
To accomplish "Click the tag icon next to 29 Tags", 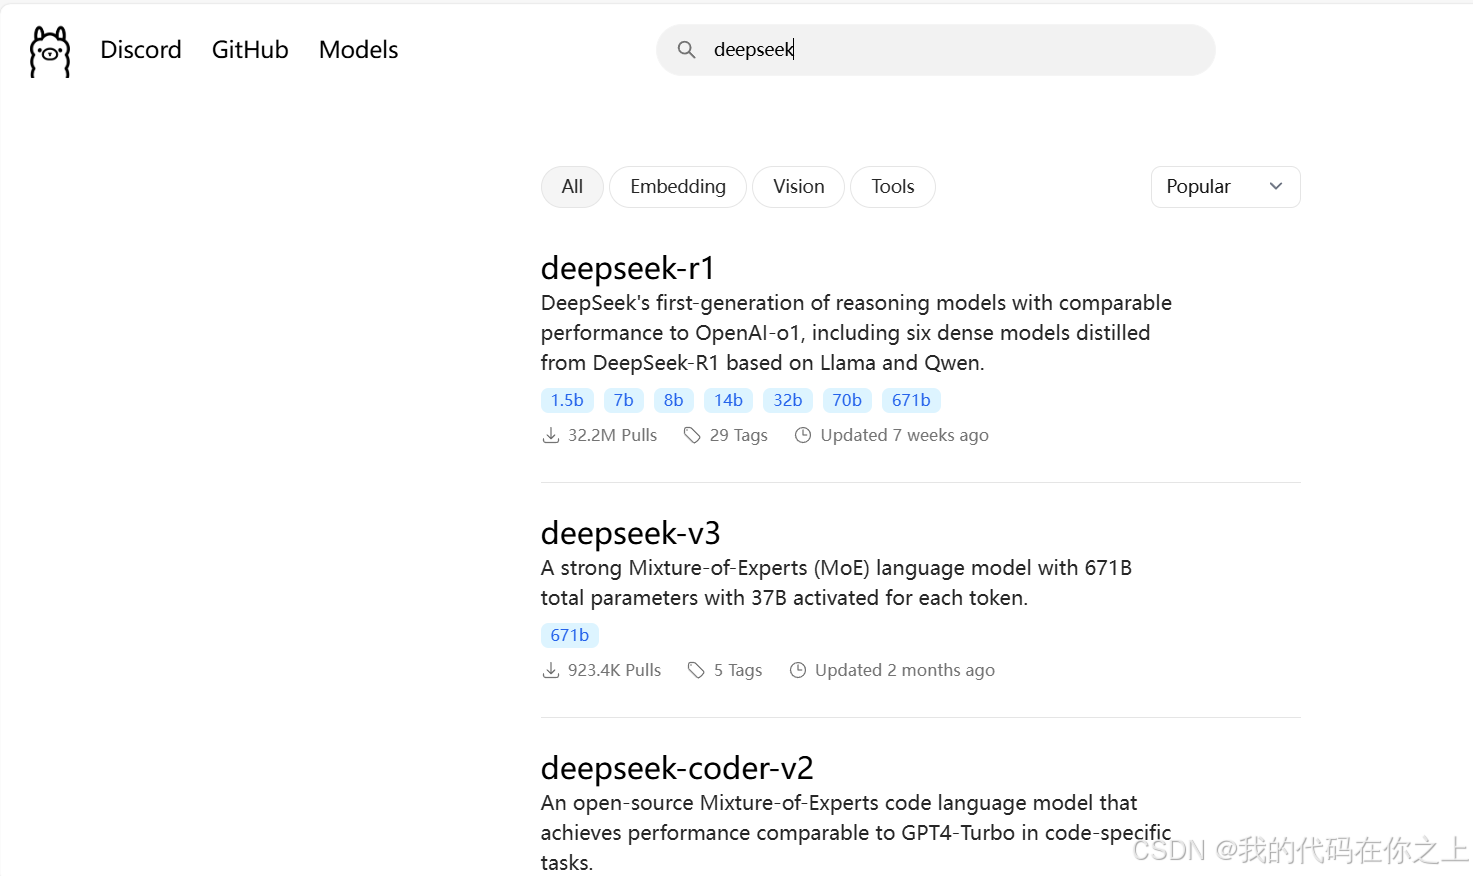I will [x=693, y=434].
